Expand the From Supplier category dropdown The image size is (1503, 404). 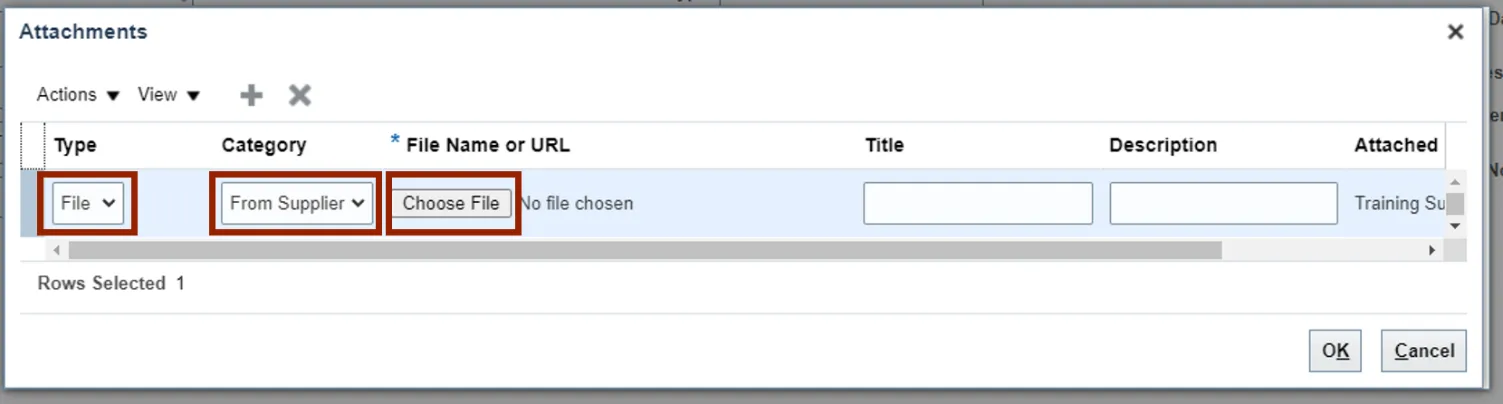coord(296,203)
